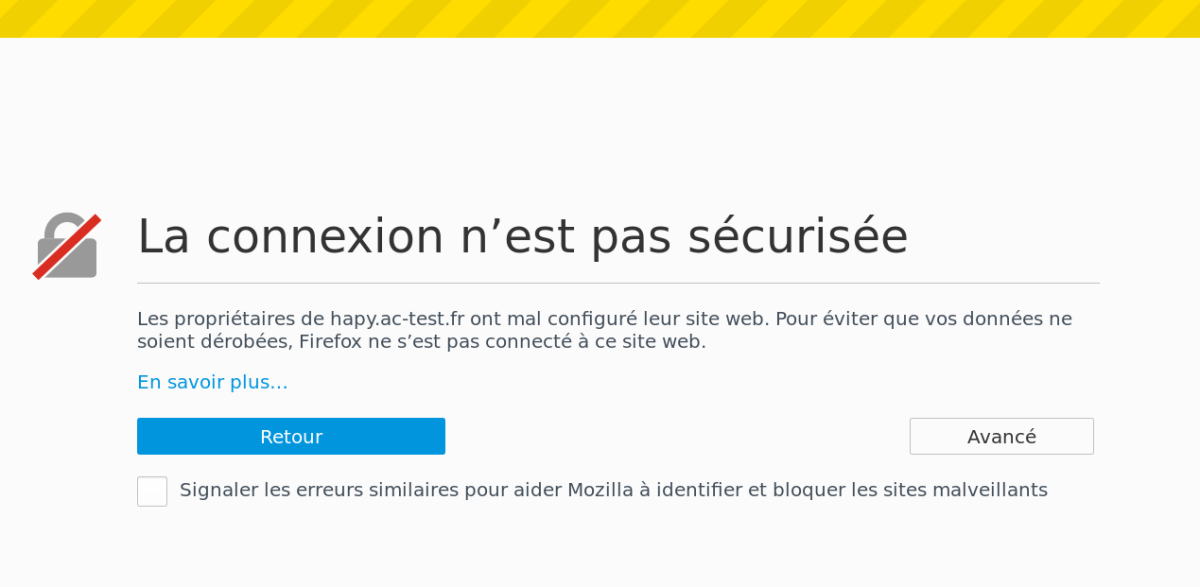Click the crossed-out padlock icon
Viewport: 1200px width, 587px height.
click(67, 245)
